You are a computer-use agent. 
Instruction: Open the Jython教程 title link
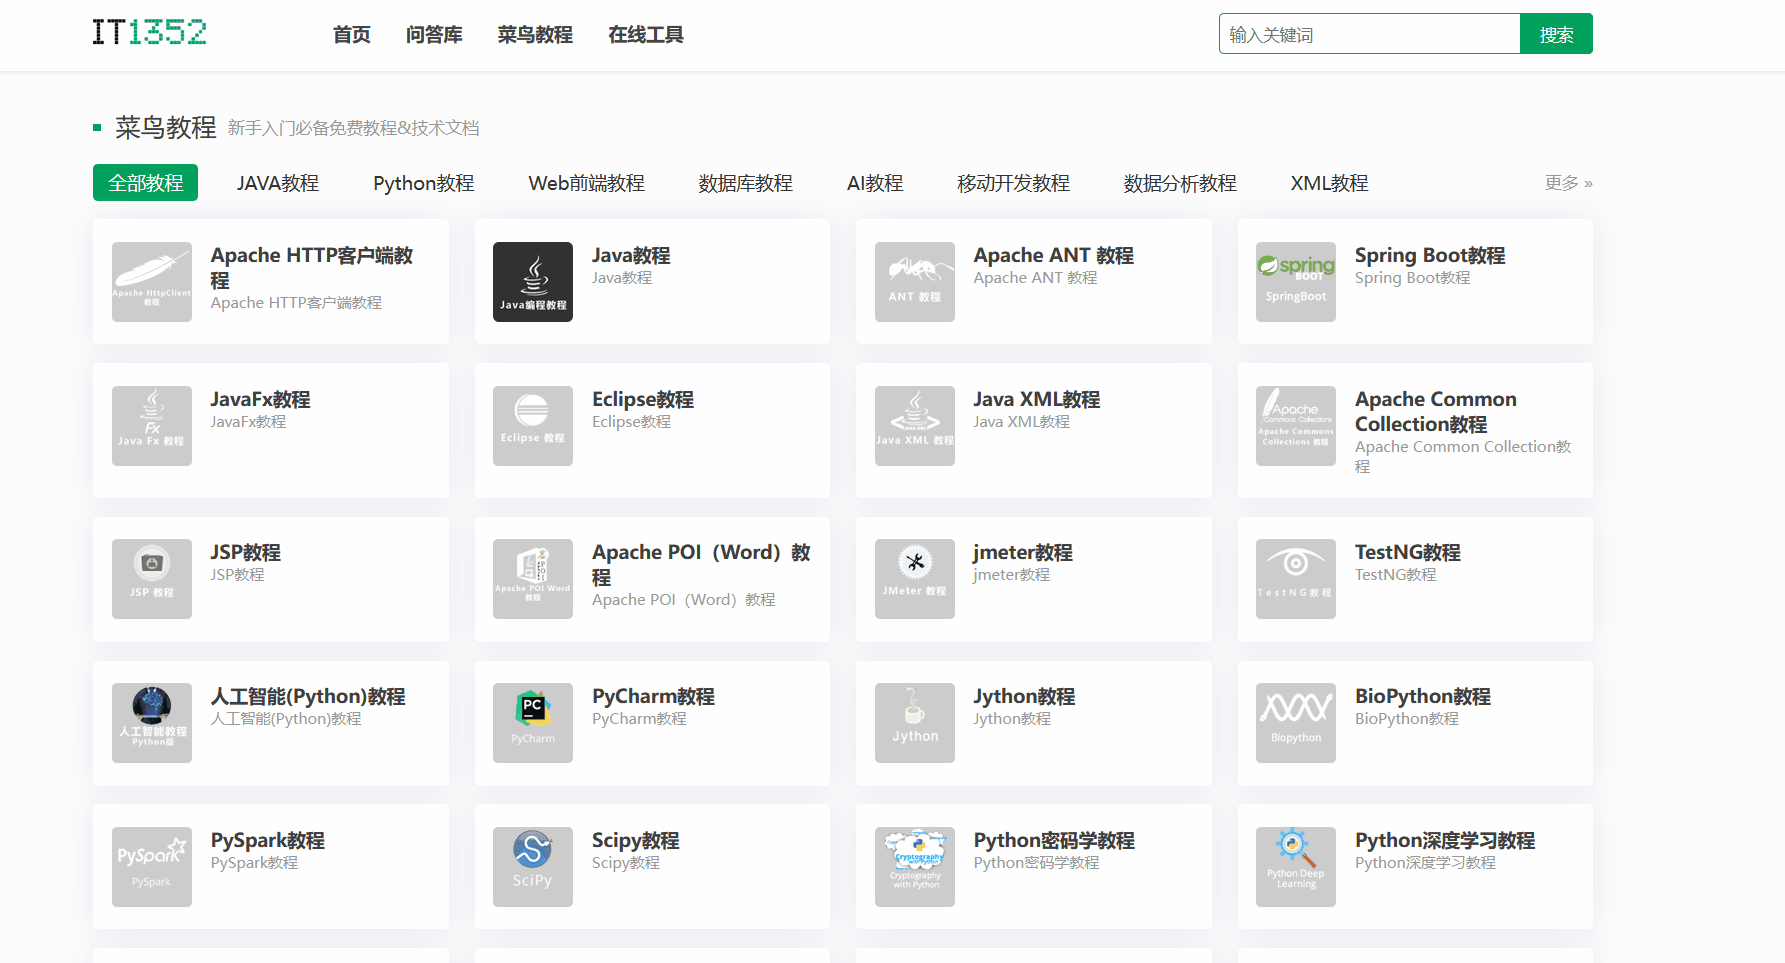[x=1024, y=696]
